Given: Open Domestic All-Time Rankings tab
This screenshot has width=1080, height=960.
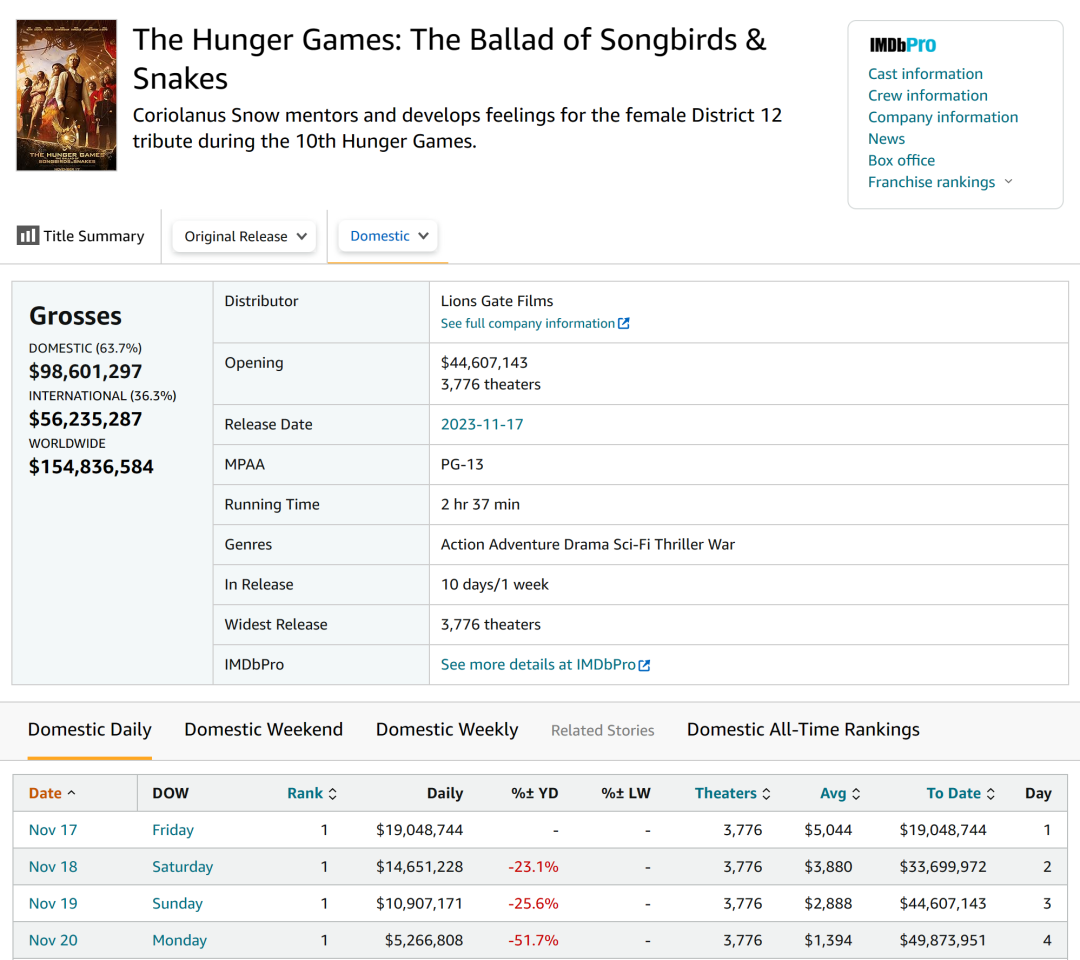Looking at the screenshot, I should click(x=803, y=730).
